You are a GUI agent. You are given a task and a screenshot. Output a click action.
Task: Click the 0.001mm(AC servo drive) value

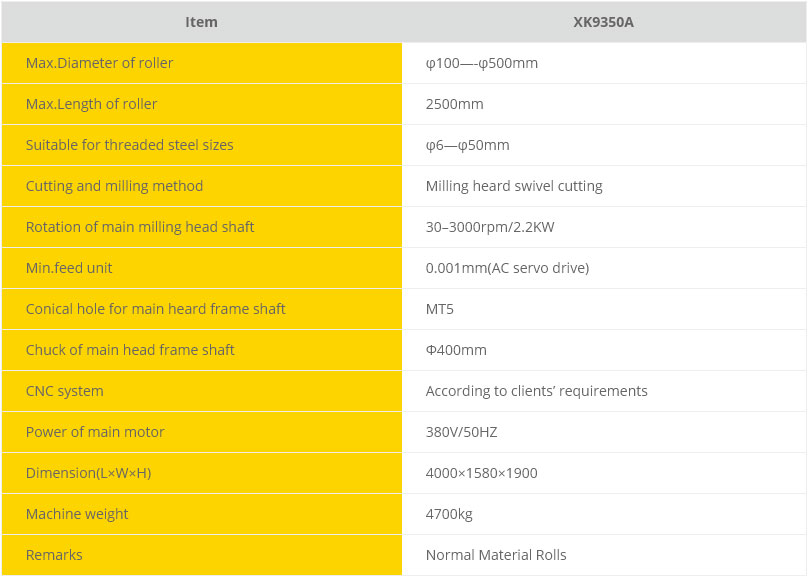coord(507,268)
